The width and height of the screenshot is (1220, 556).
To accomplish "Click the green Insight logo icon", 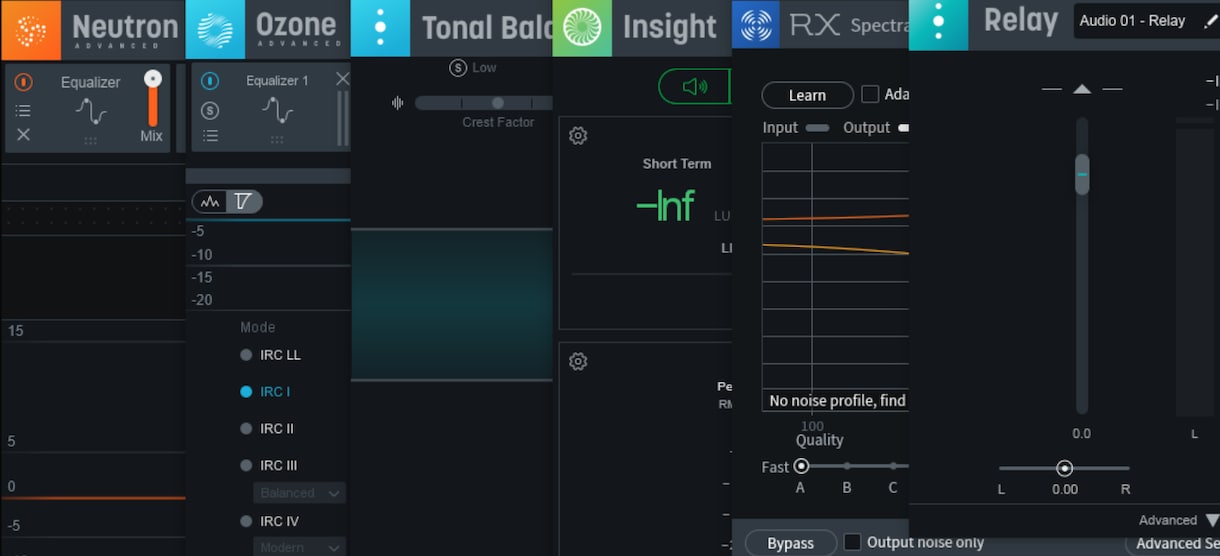I will 582,27.
